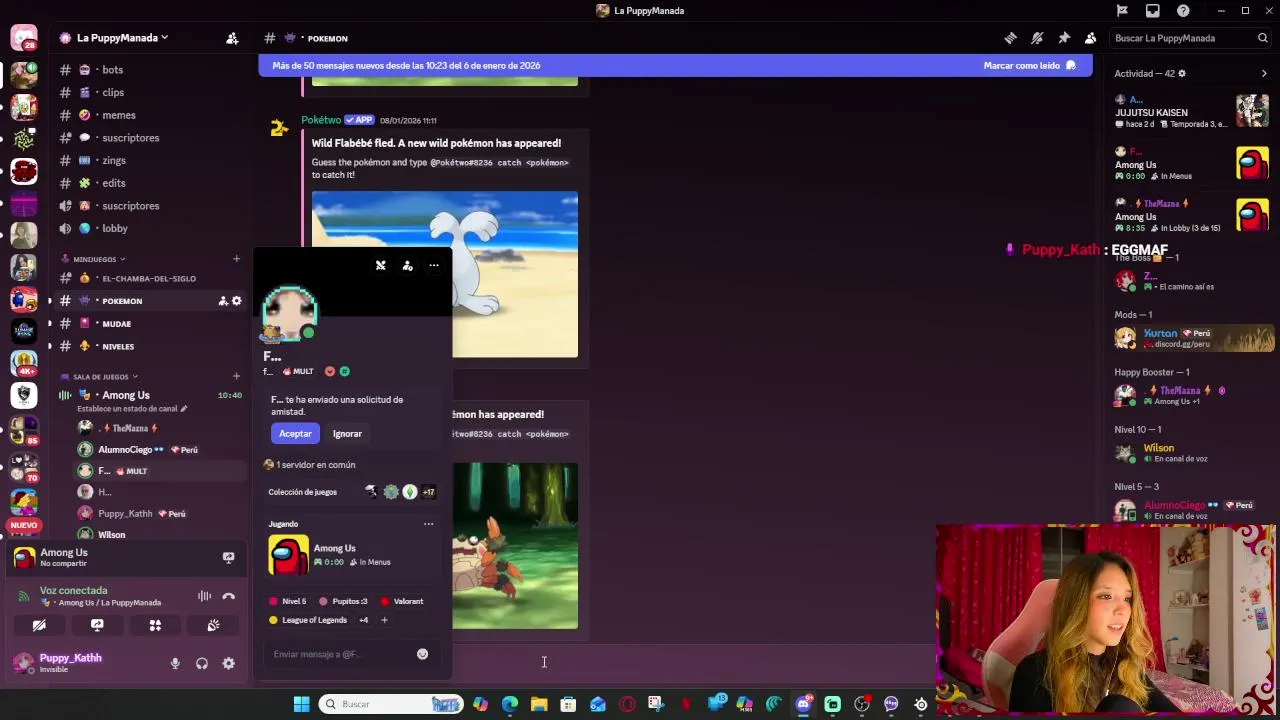Accept the friend request with Aceptar
The image size is (1280, 720).
(x=295, y=434)
